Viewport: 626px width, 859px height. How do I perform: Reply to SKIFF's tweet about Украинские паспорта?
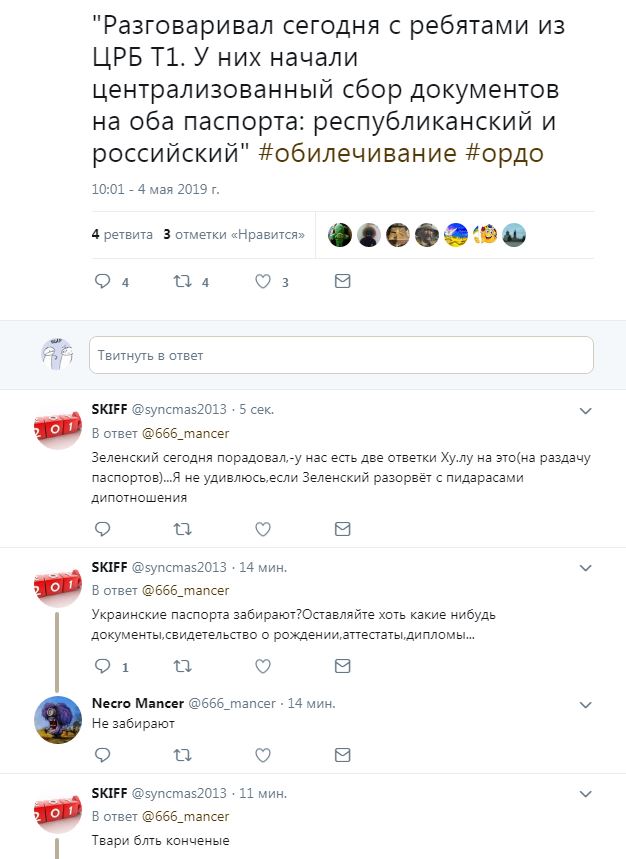click(102, 665)
